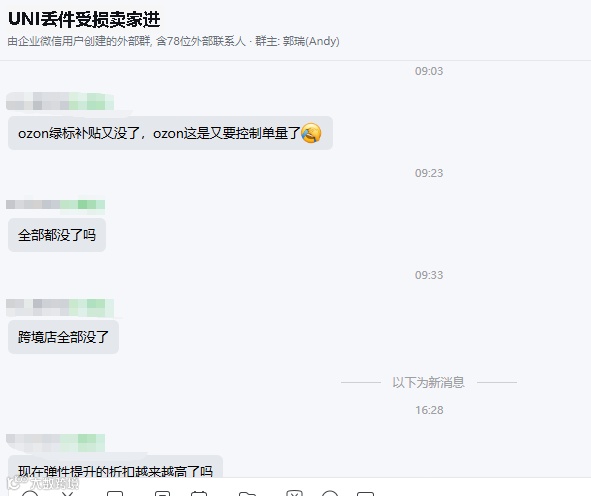Select the message bubble 全部都没了吗

coord(57,235)
